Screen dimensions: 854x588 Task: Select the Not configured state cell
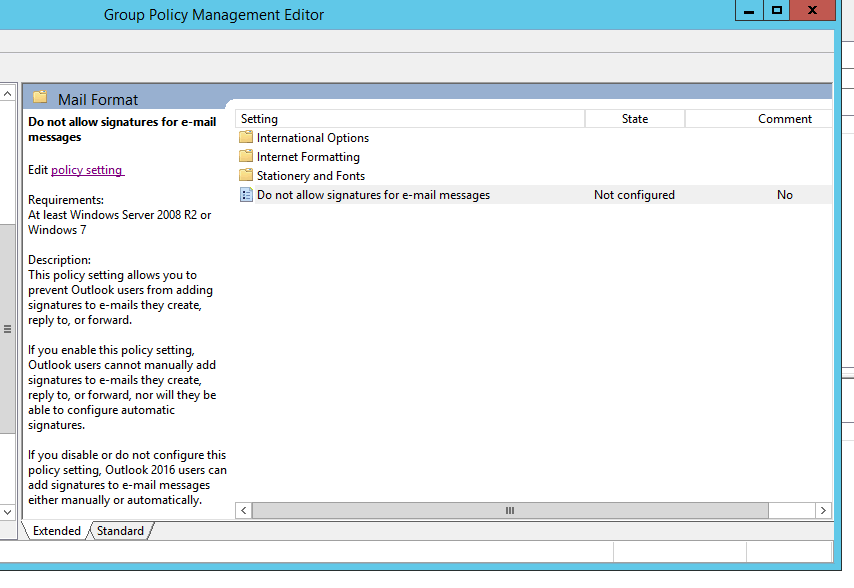(x=634, y=195)
